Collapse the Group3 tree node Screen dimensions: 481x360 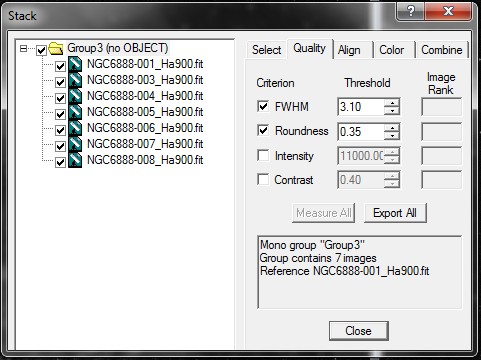pos(23,49)
